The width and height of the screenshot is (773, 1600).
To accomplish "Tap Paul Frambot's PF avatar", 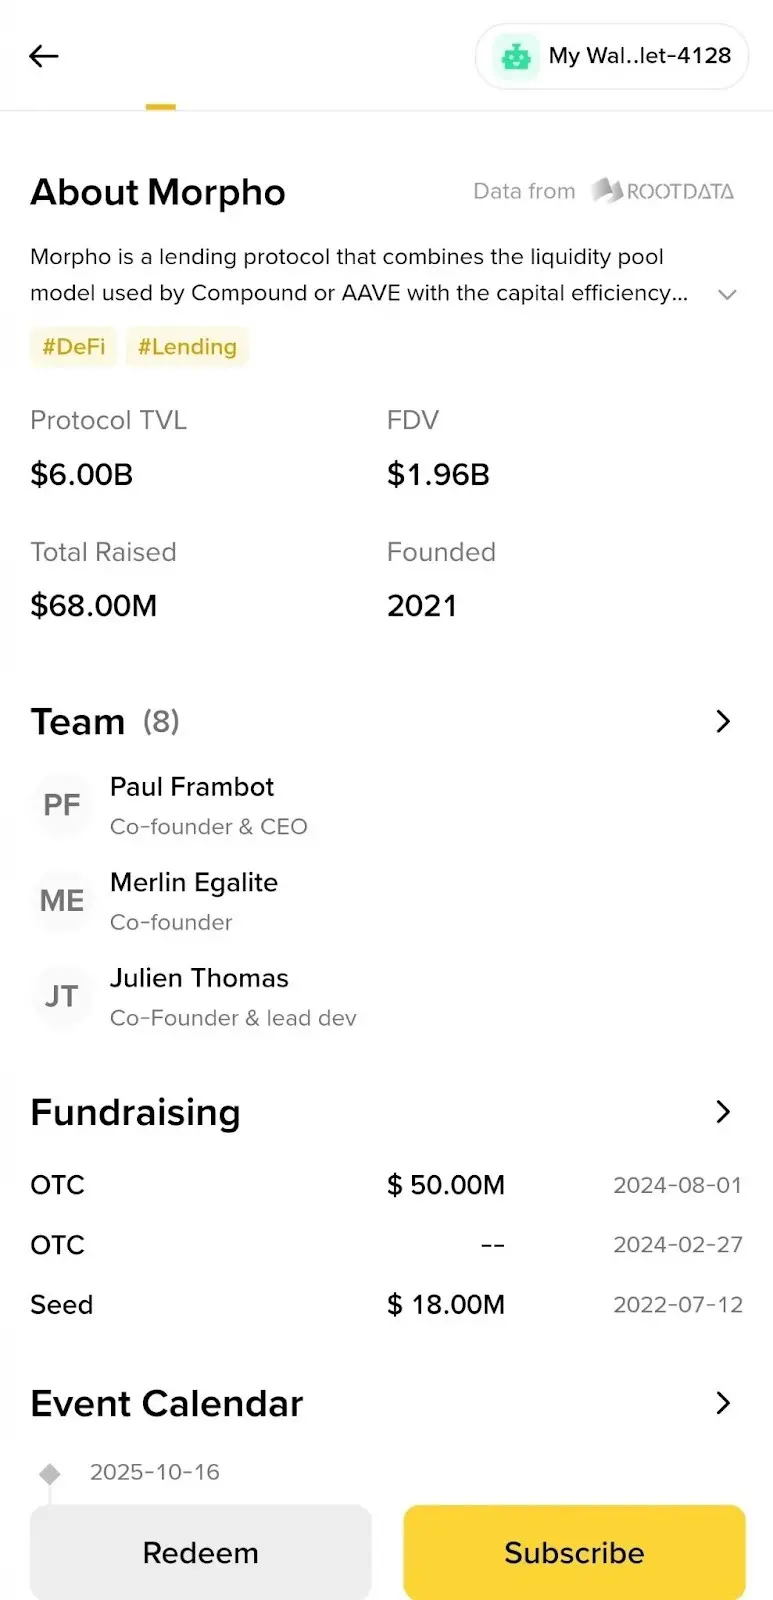I will (62, 805).
